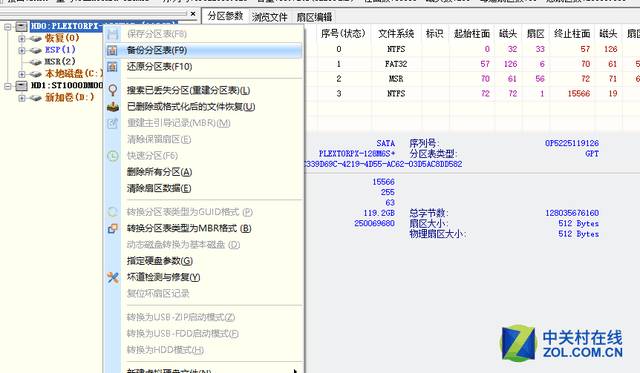Click the rebuild MBR icon

click(113, 123)
